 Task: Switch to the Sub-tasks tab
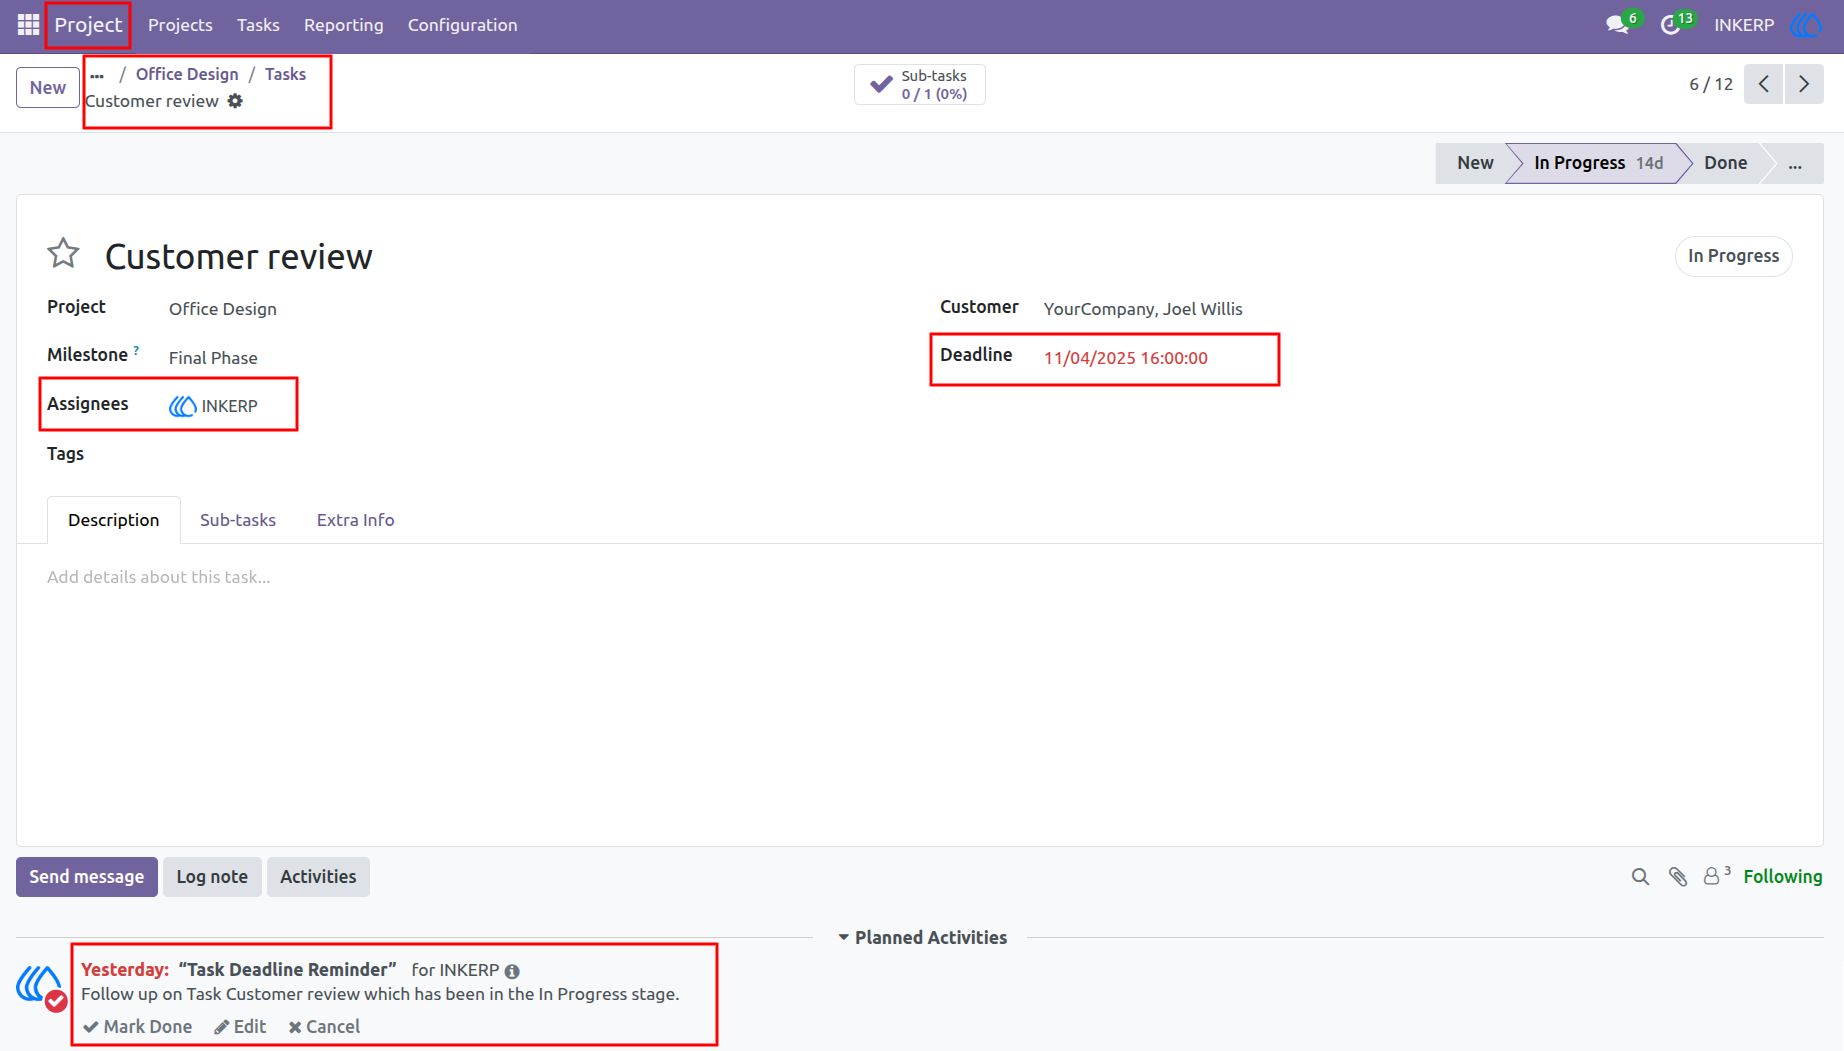tap(238, 520)
